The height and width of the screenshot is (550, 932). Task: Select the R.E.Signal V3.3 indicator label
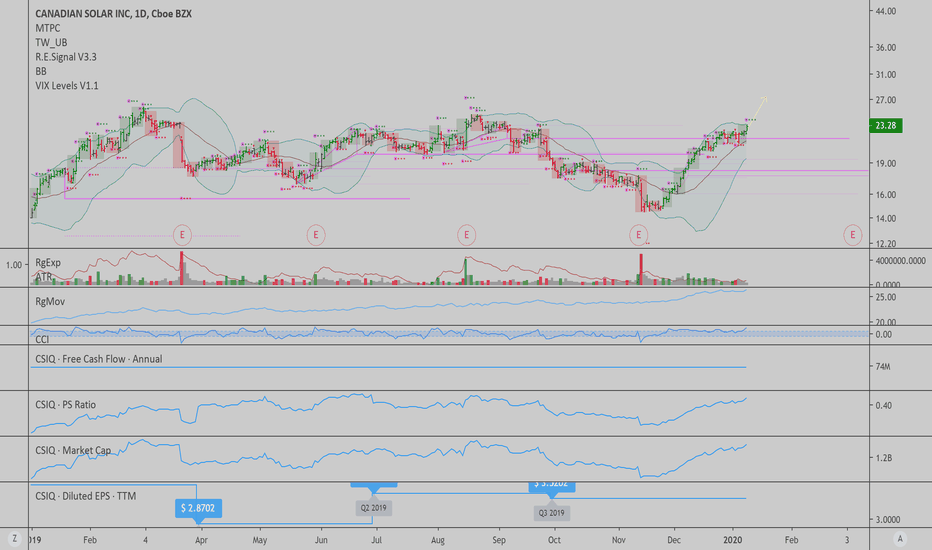66,57
